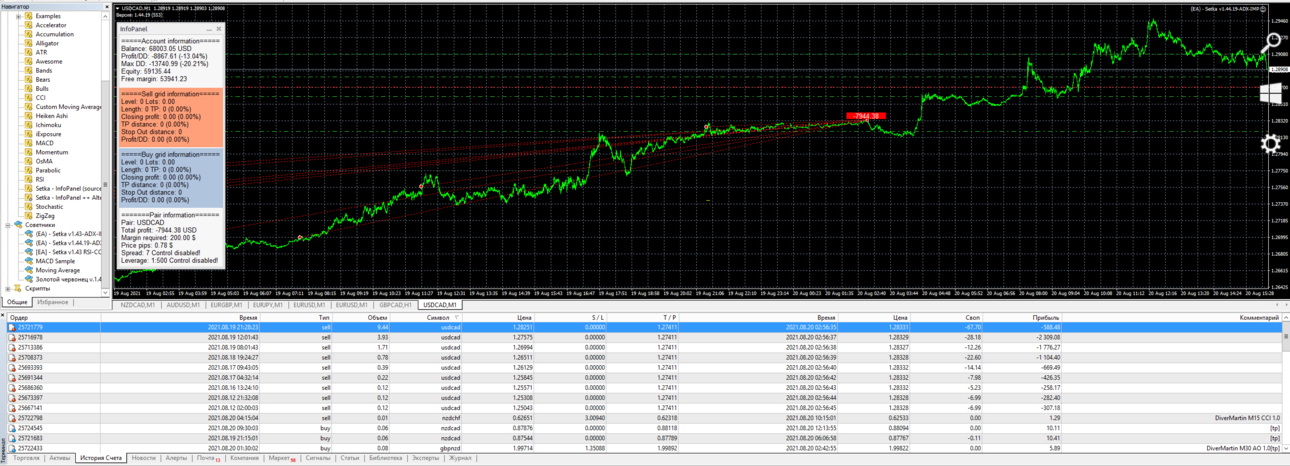1290x466 pixels.
Task: Open the Accelerator indicator in Navigator
Action: click(51, 25)
